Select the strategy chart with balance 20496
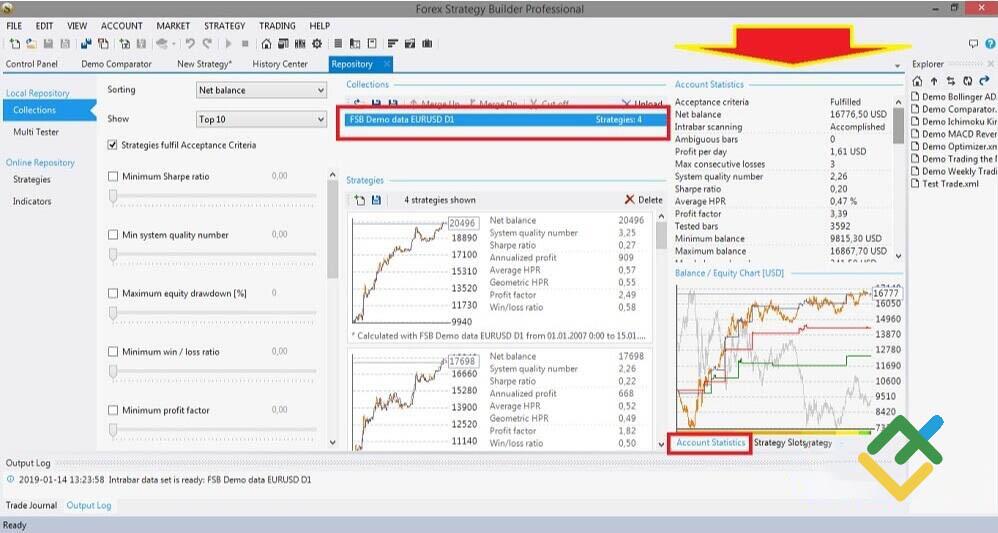998x533 pixels. point(414,271)
